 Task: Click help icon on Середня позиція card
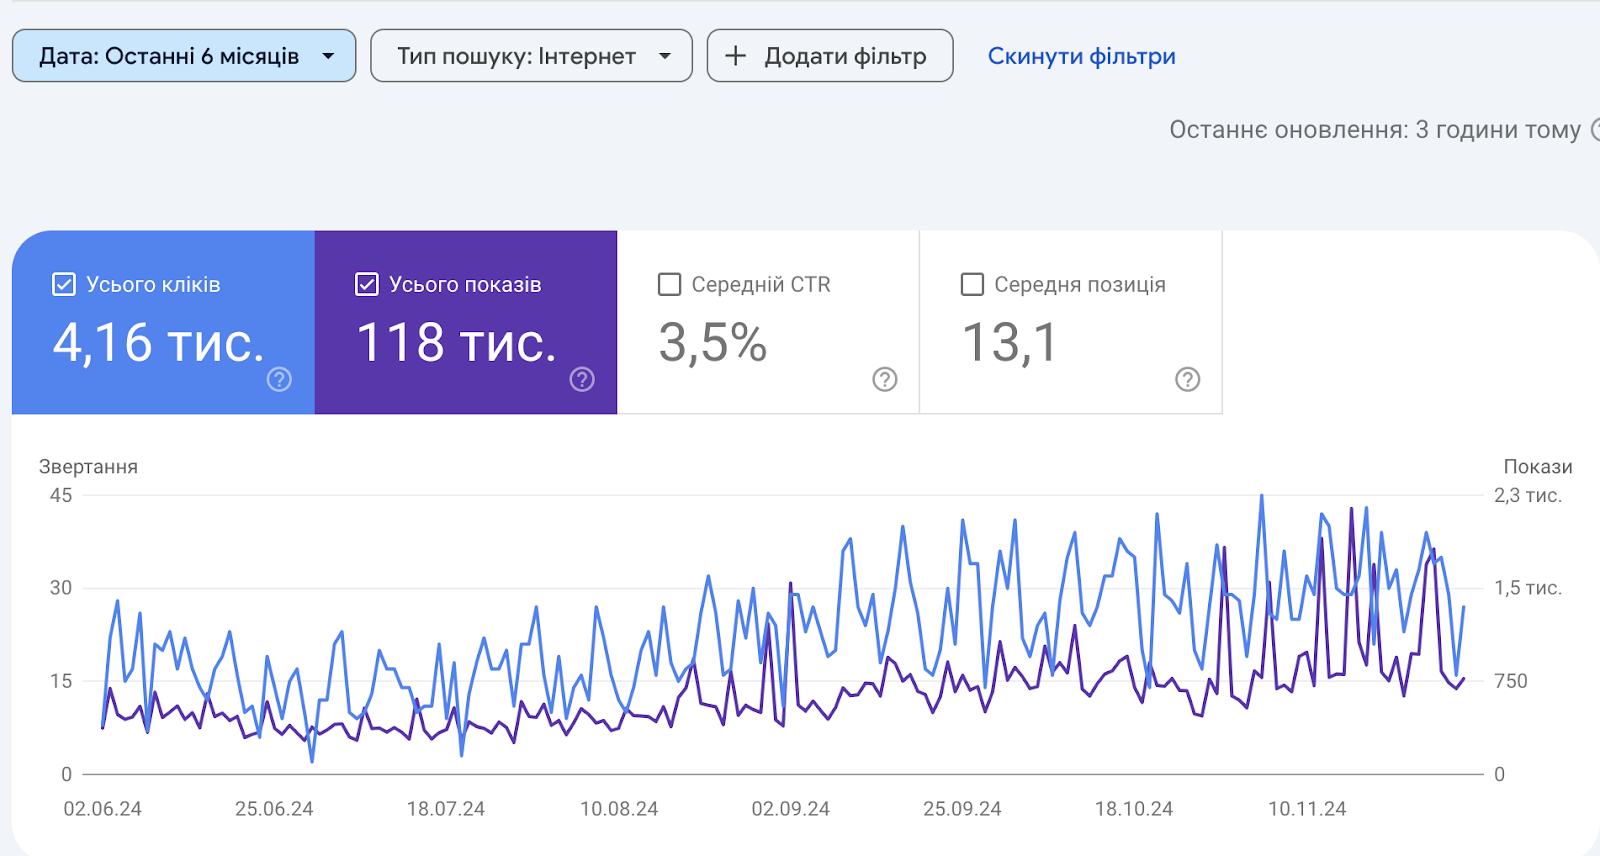[x=1187, y=379]
